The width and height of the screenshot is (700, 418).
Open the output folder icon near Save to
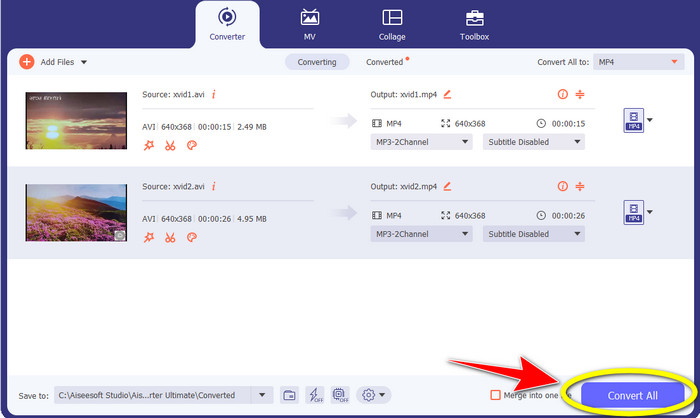(288, 395)
